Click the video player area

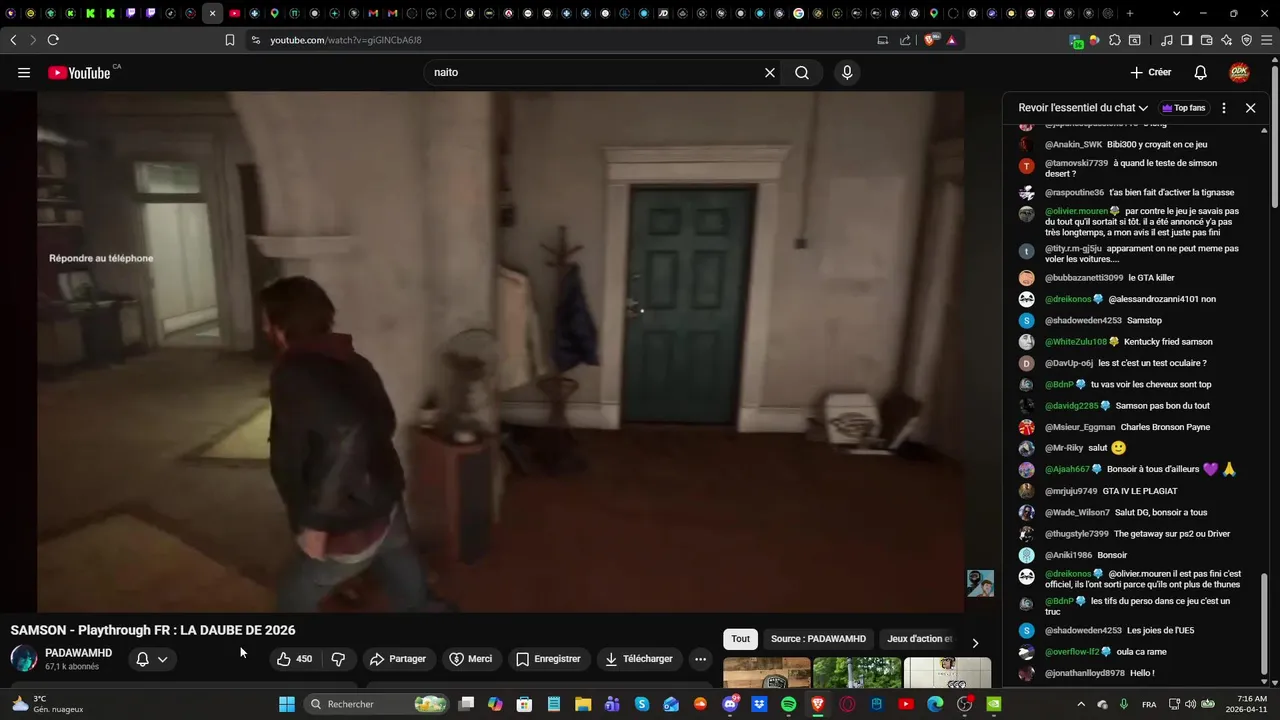501,351
